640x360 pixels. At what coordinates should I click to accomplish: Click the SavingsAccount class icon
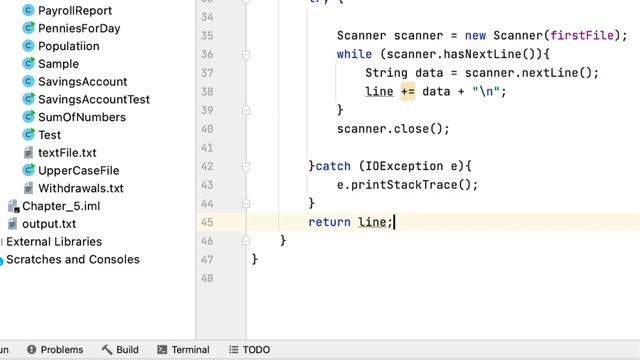pyautogui.click(x=28, y=81)
